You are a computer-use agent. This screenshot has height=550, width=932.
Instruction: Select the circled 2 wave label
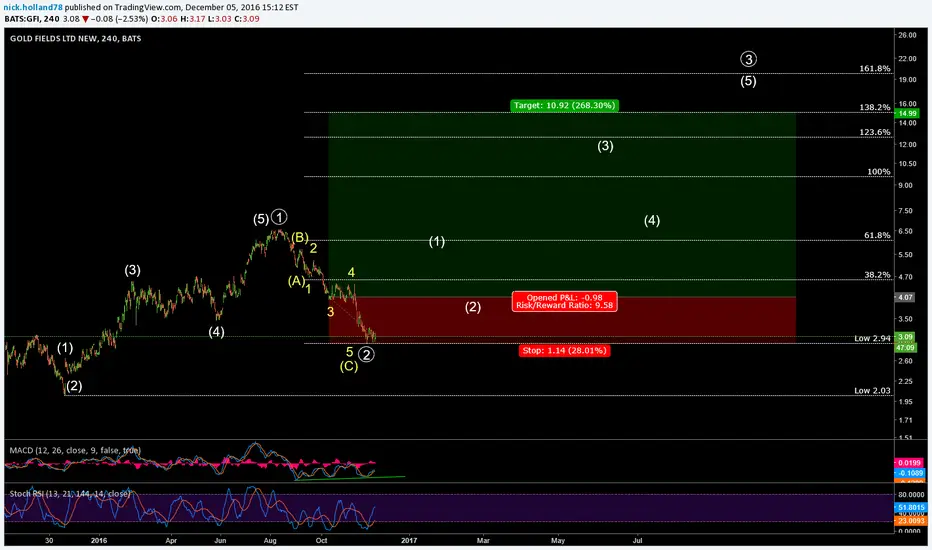point(367,355)
